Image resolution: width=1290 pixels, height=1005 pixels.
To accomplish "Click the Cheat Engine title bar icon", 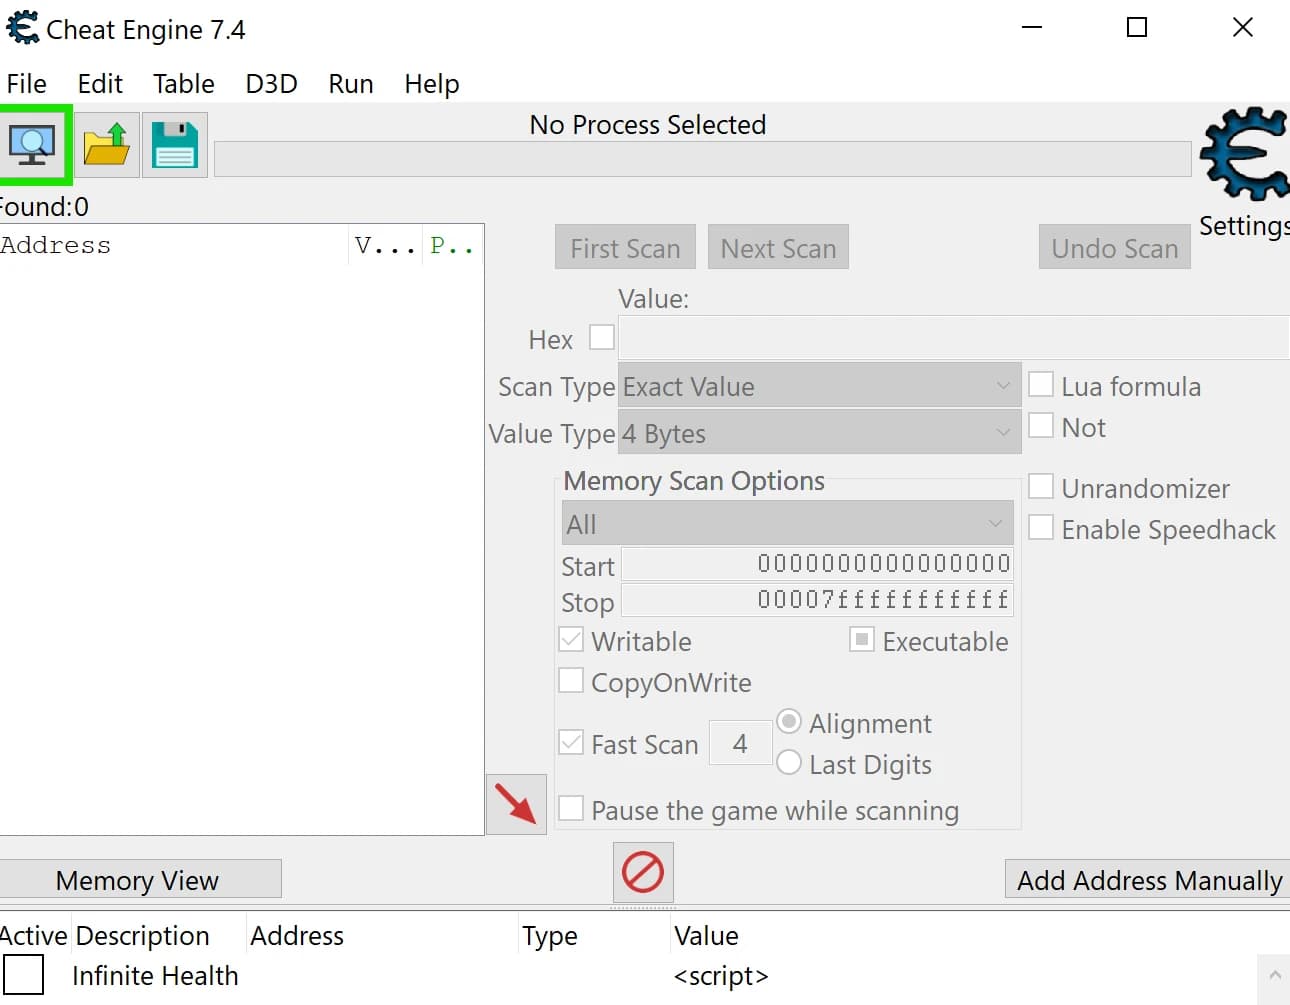I will pos(23,28).
